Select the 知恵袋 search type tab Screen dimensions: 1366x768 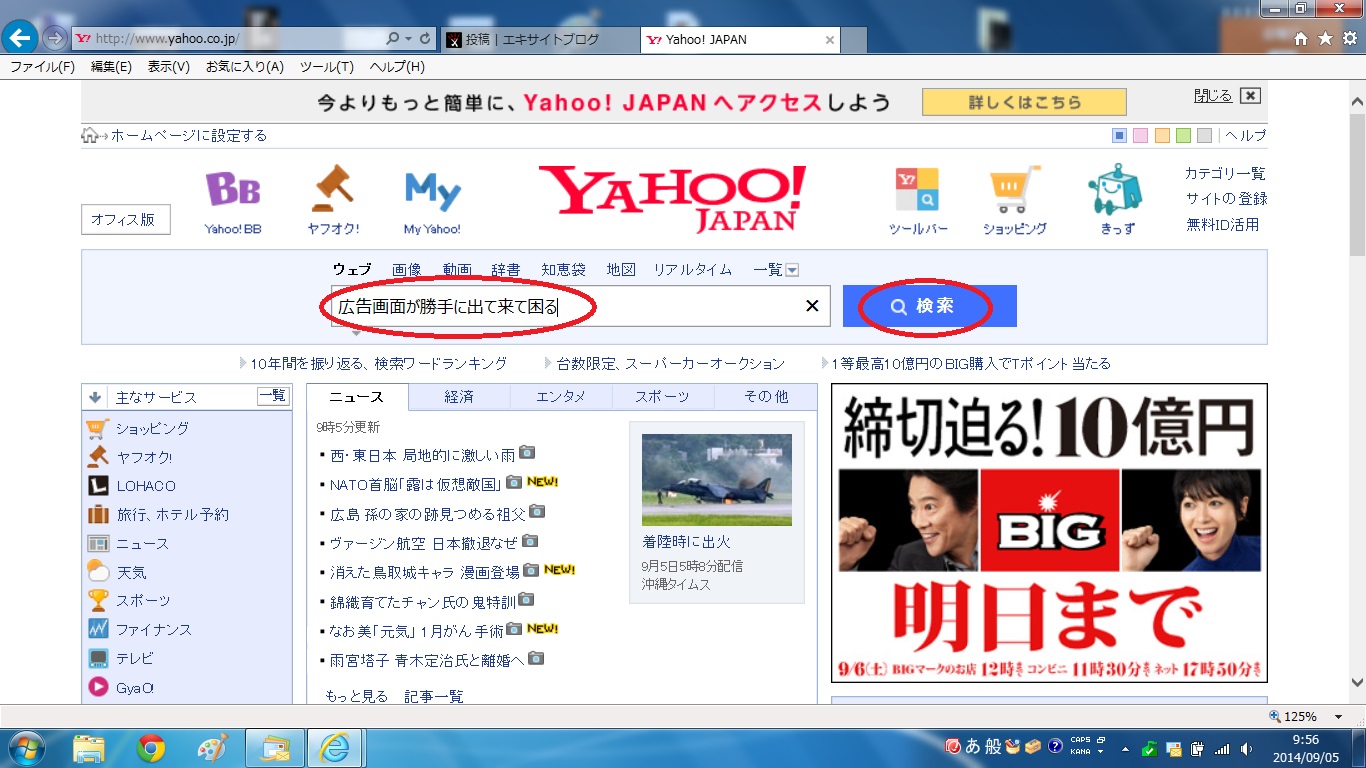563,270
